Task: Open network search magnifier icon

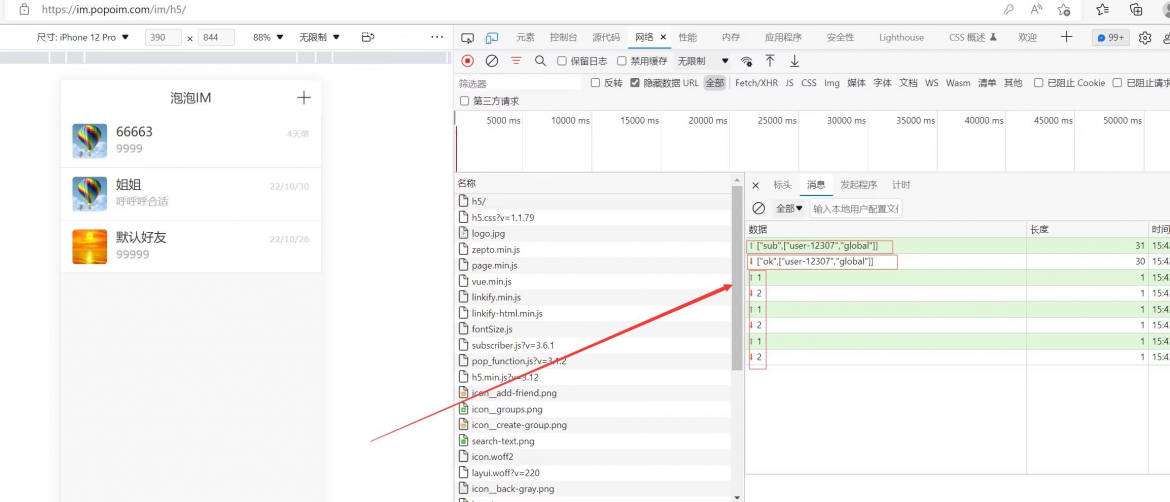Action: 540,61
